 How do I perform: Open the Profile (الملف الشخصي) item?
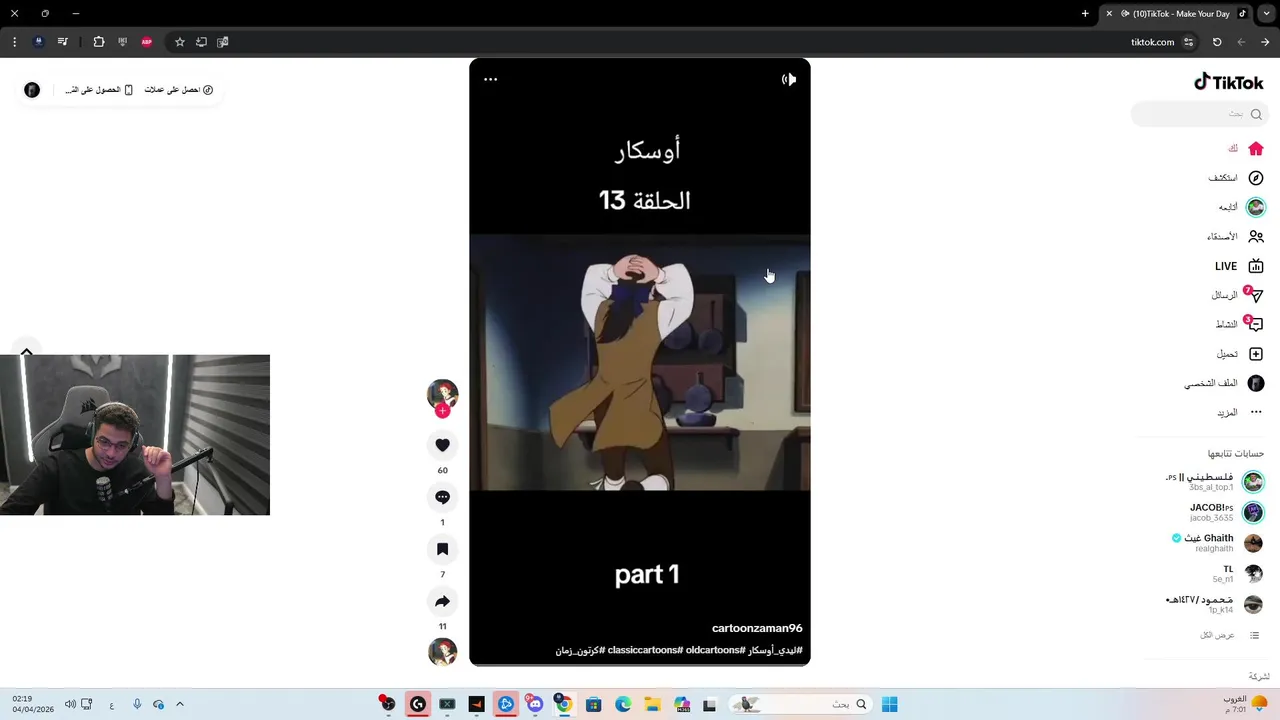pos(1225,383)
